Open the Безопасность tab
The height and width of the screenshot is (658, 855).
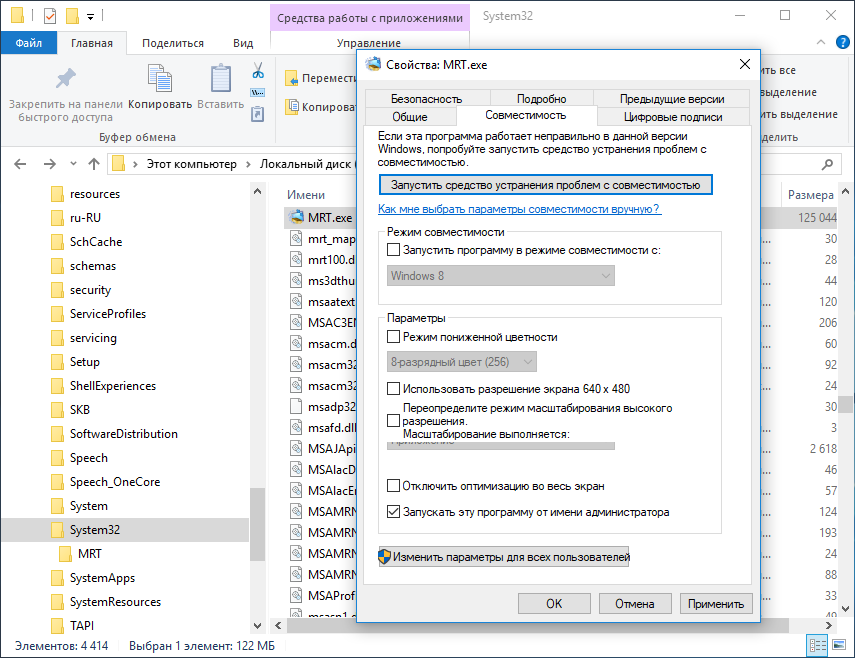click(426, 99)
